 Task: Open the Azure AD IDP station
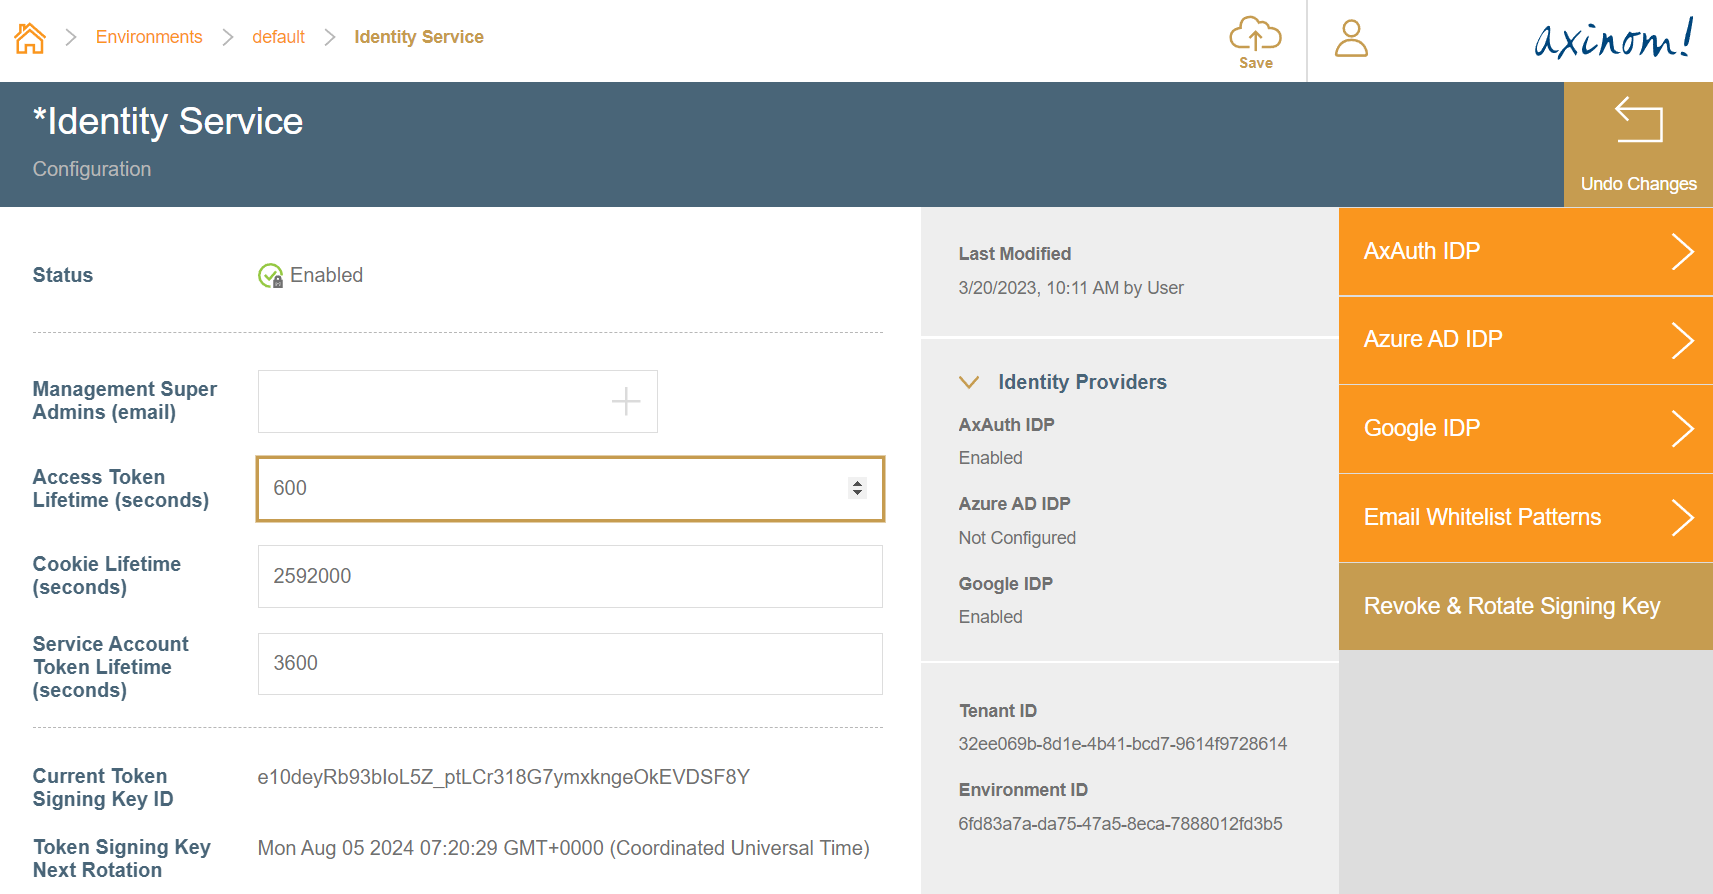[1524, 340]
